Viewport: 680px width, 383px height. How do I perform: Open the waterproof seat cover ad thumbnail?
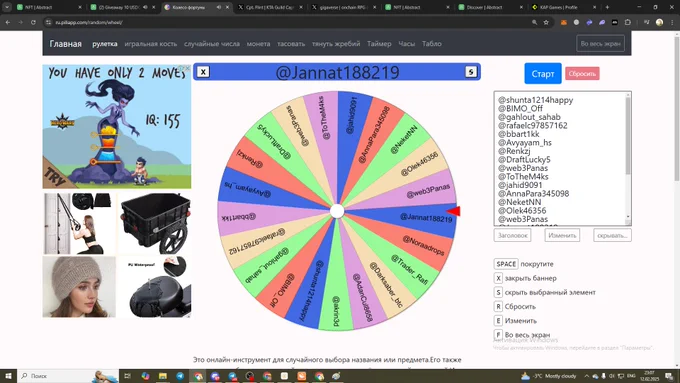pyautogui.click(x=154, y=287)
